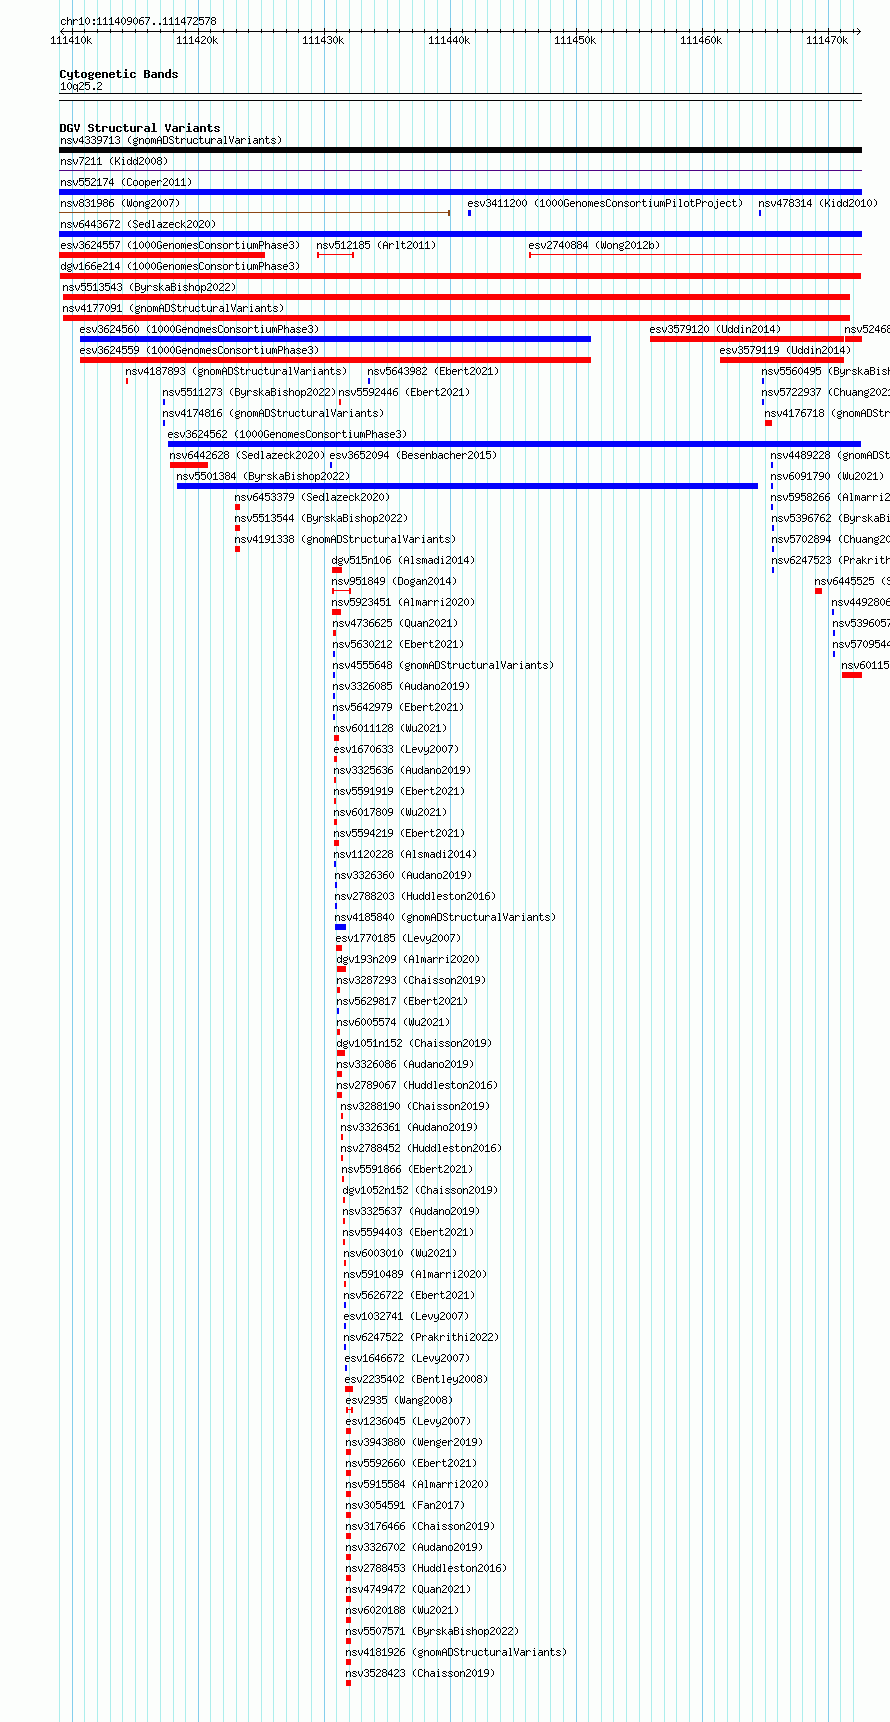890x1722 pixels.
Task: Click nsv3943880 (Wenger2019) label
Action: click(414, 1442)
